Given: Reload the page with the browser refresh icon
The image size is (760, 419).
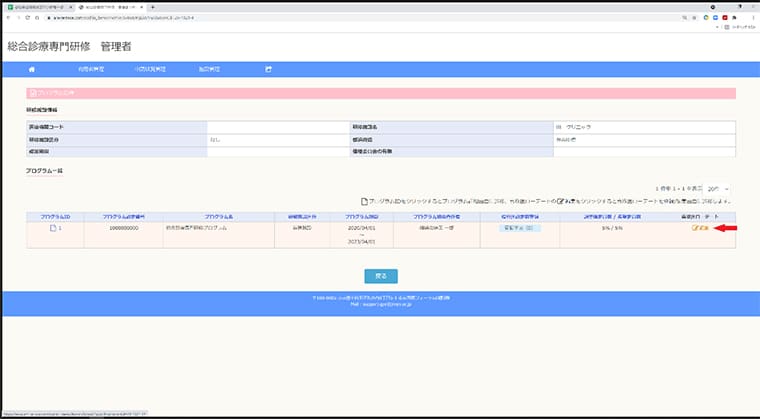Looking at the screenshot, I should click(x=28, y=17).
